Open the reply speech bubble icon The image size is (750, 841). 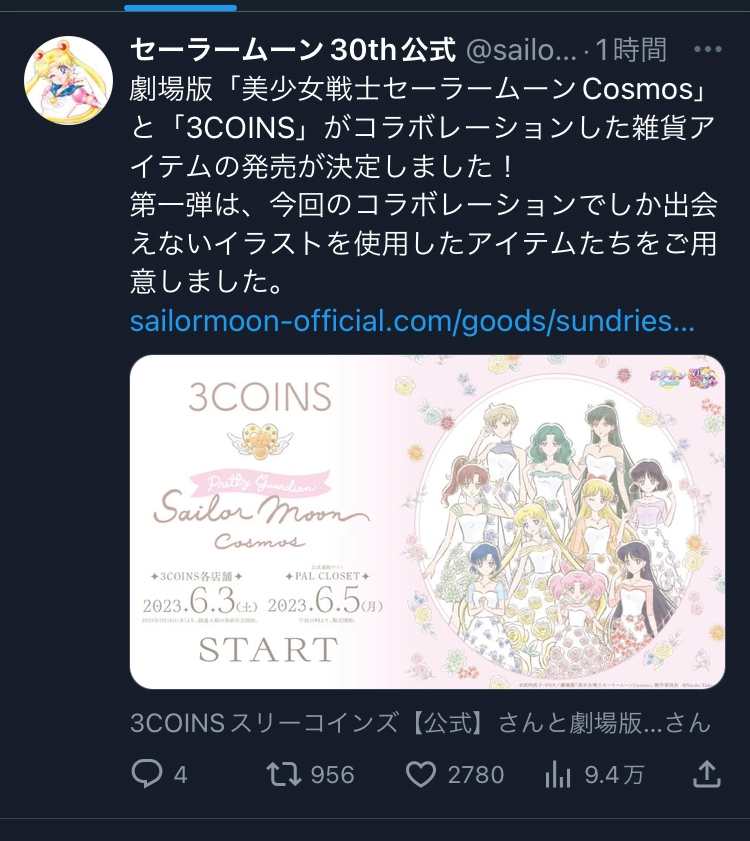pos(146,774)
